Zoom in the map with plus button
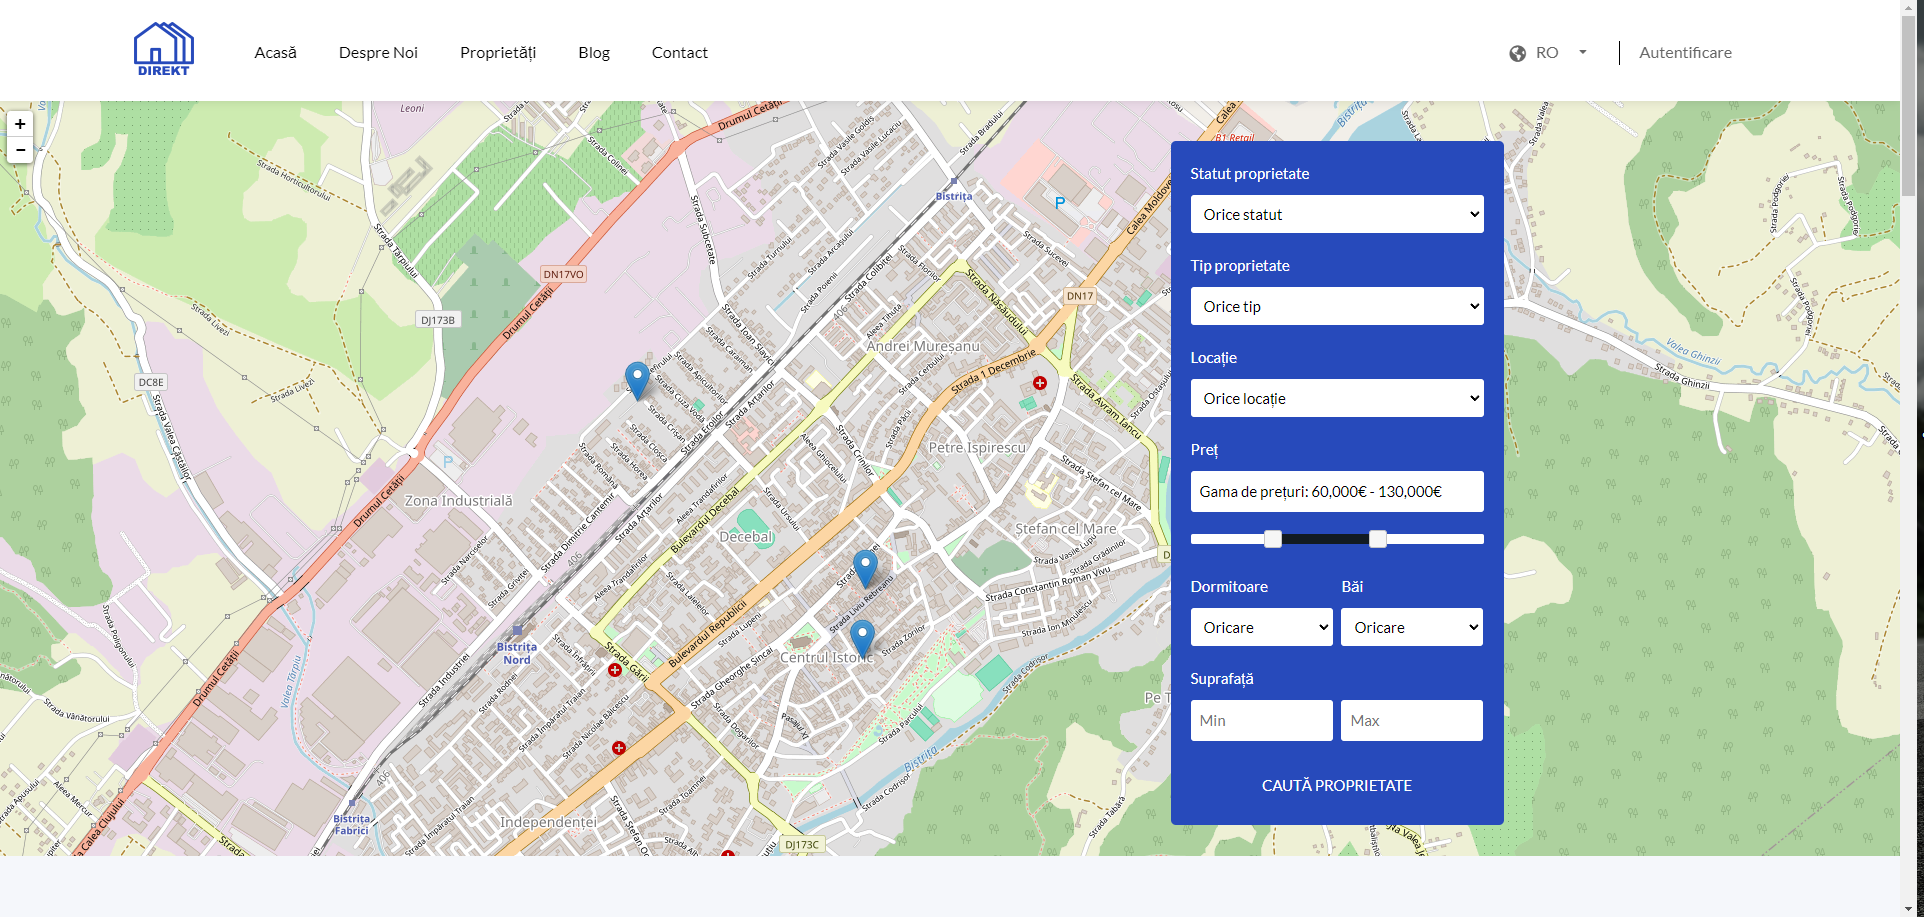This screenshot has height=917, width=1924. point(20,124)
